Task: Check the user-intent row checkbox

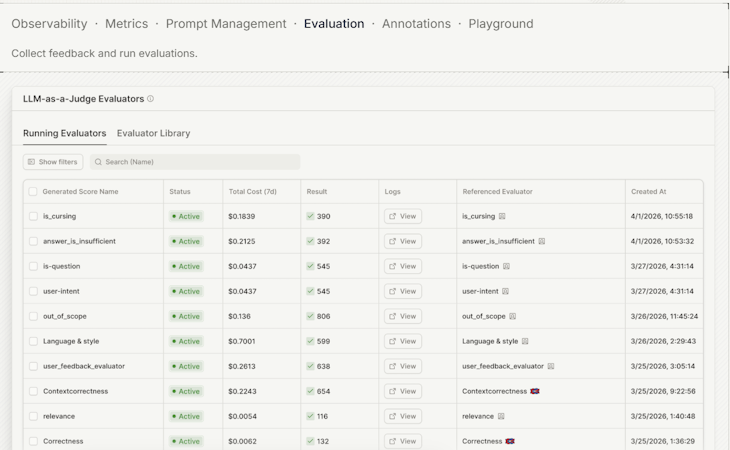Action: click(33, 291)
